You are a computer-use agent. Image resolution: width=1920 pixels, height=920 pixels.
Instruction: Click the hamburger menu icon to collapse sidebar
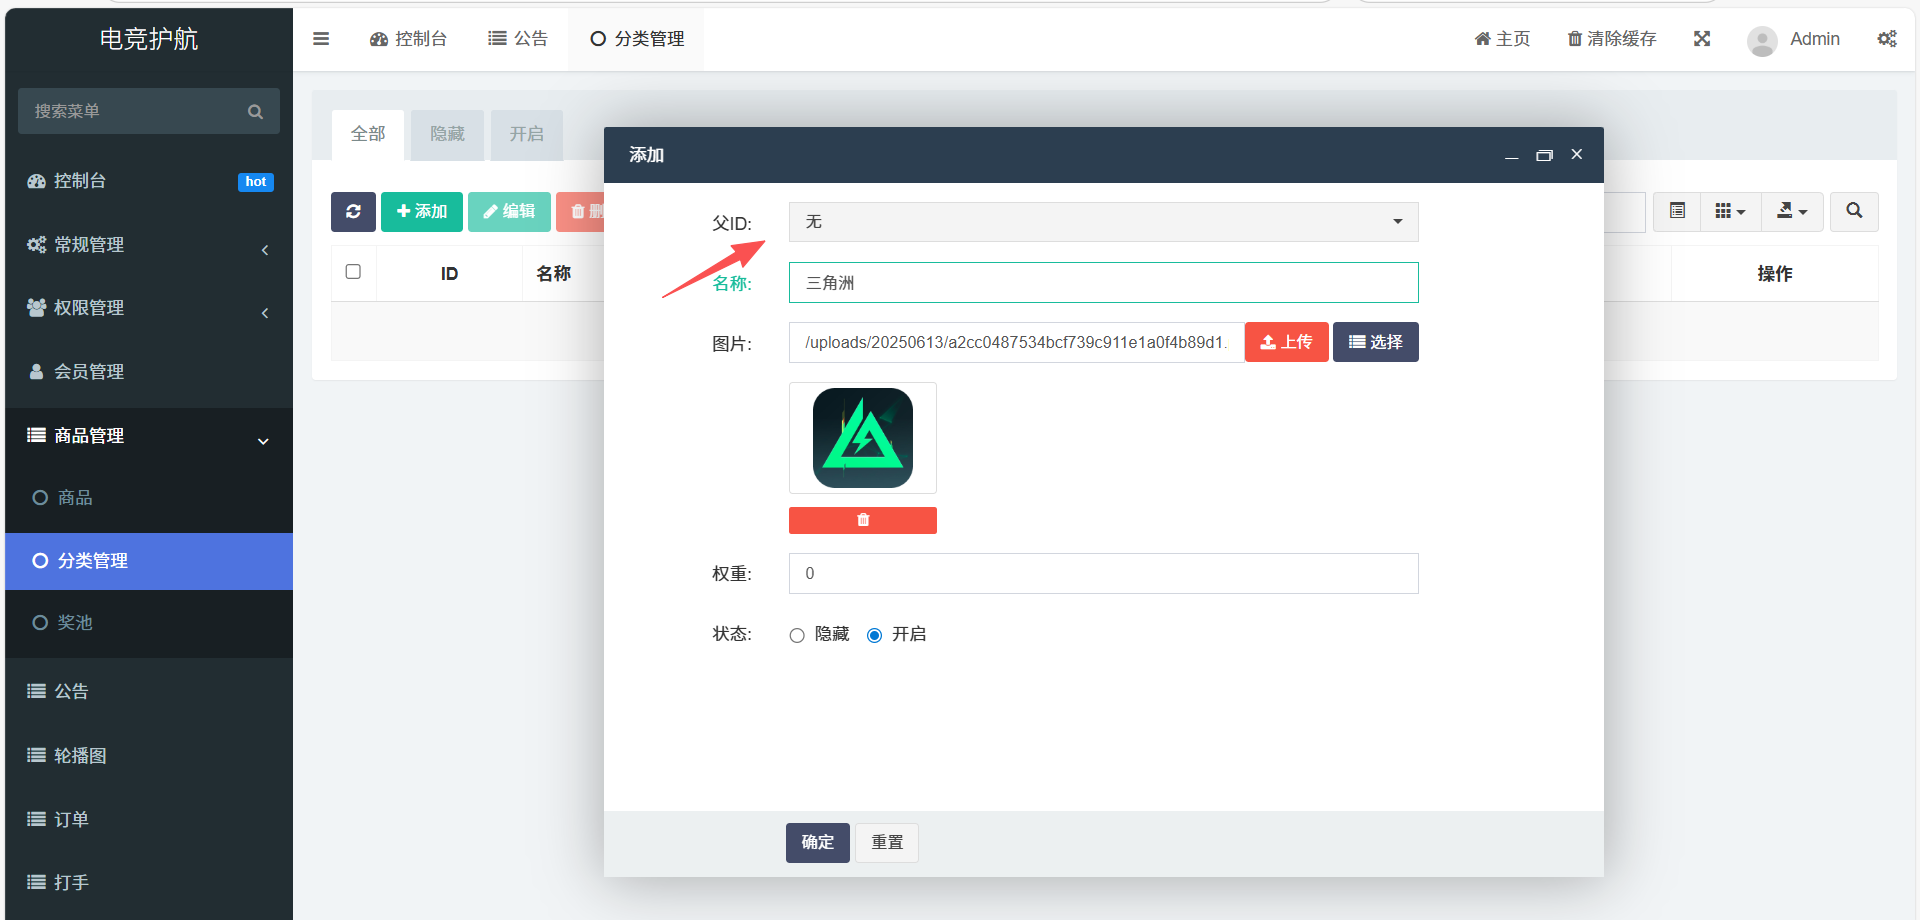[321, 39]
